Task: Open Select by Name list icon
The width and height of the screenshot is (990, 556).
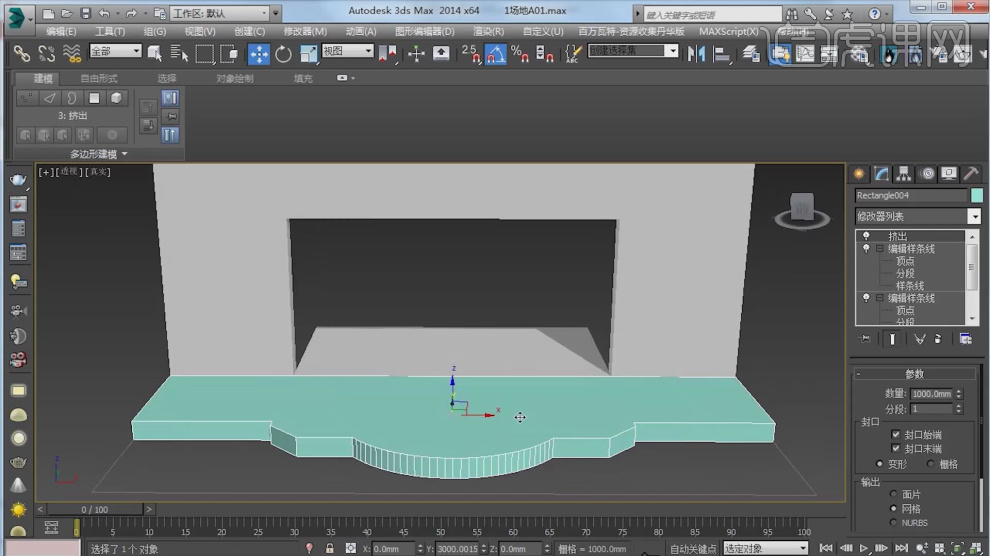Action: coord(179,54)
